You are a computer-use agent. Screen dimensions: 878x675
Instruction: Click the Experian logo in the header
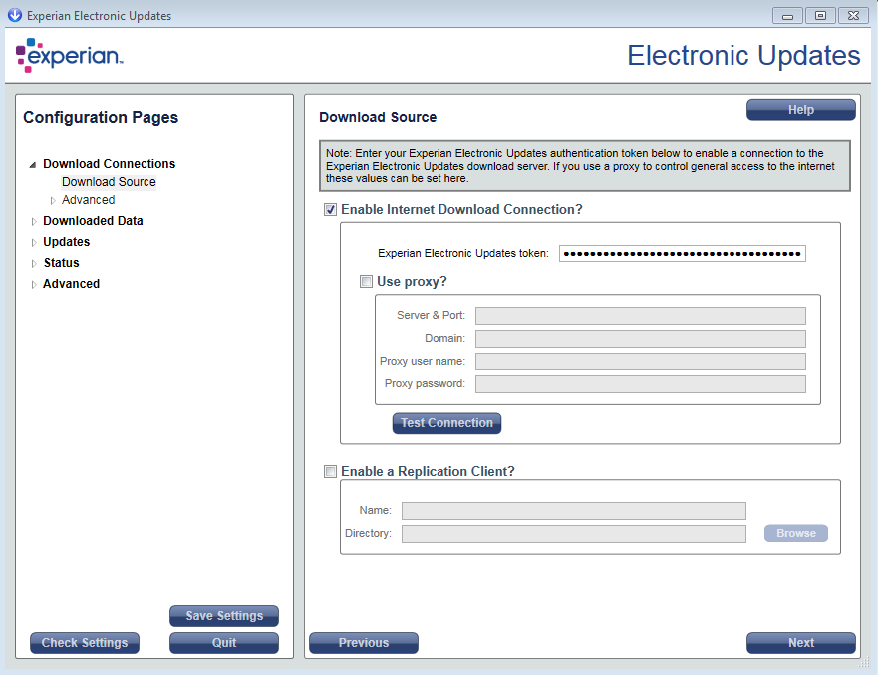[69, 56]
